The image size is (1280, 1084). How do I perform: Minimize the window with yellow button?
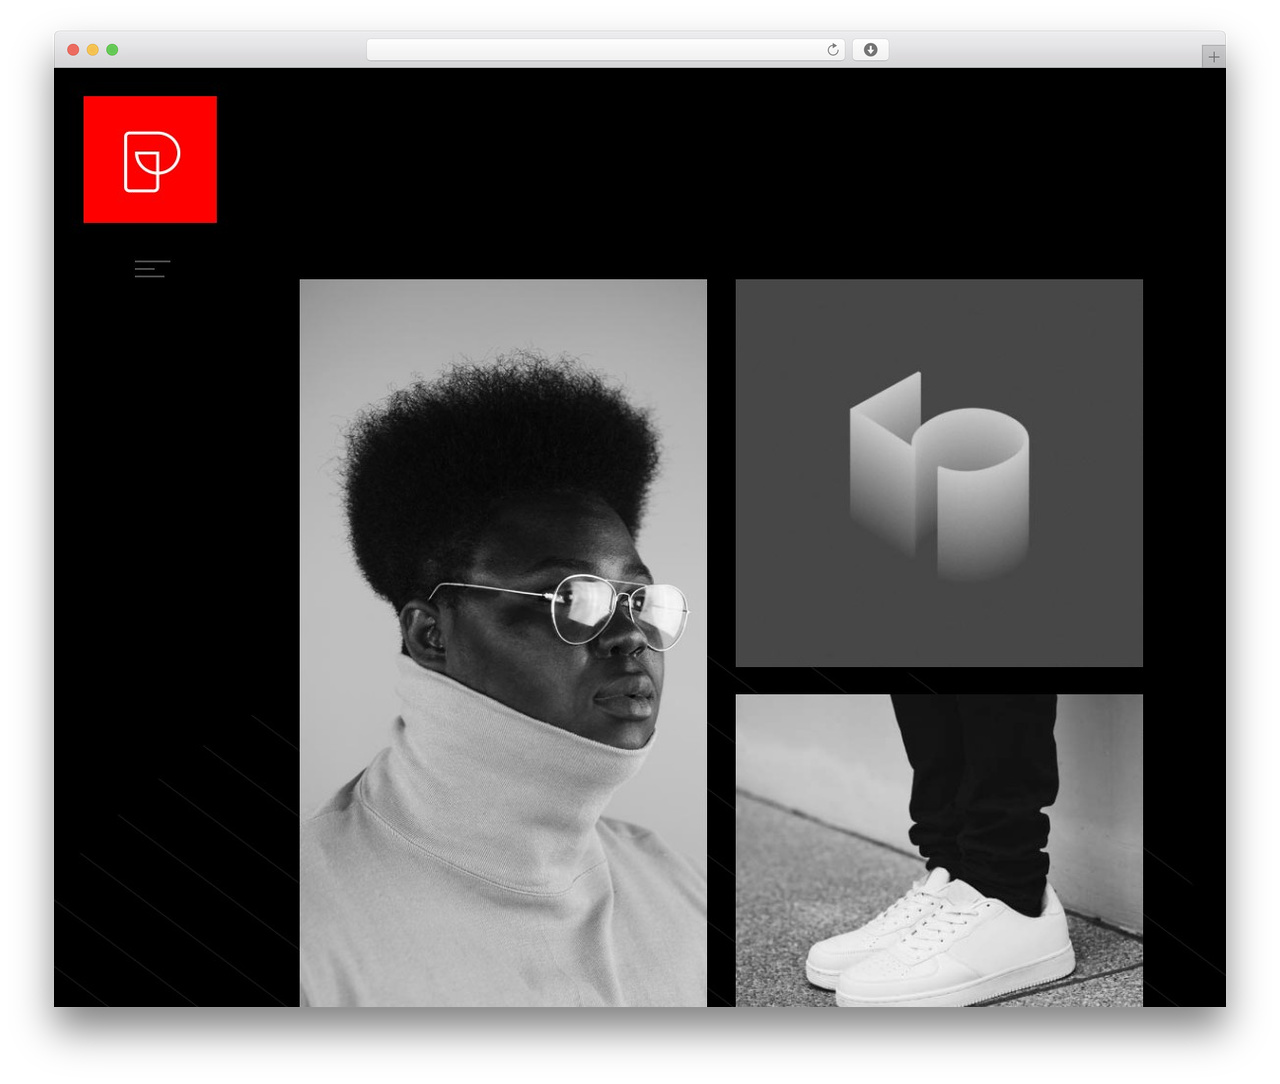(x=92, y=50)
